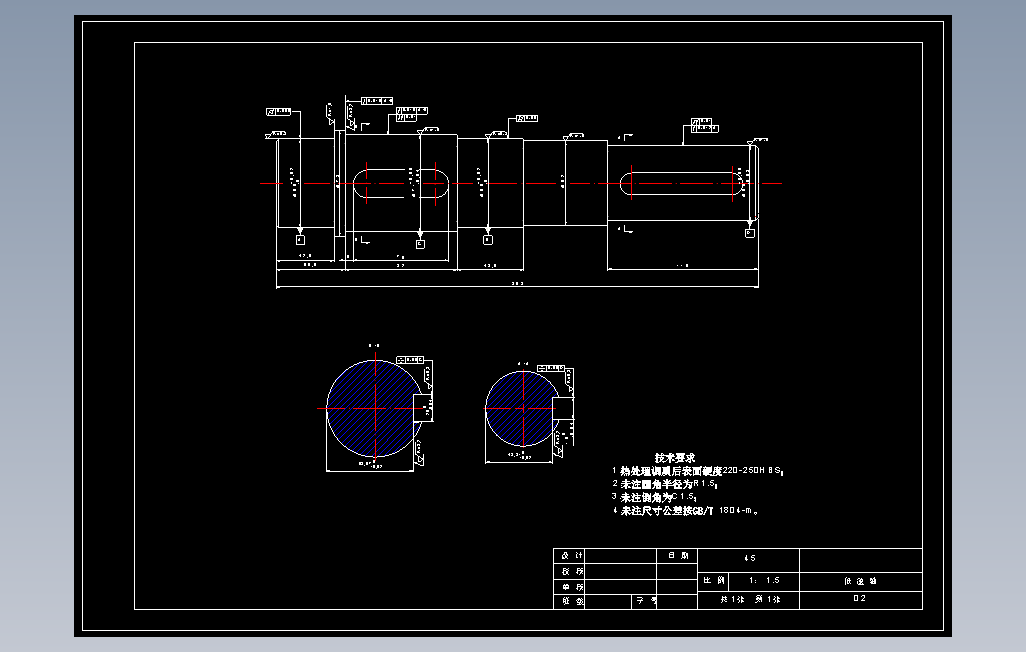Viewport: 1026px width, 652px height.
Task: Click the 日期 cell in title block
Action: coord(677,555)
